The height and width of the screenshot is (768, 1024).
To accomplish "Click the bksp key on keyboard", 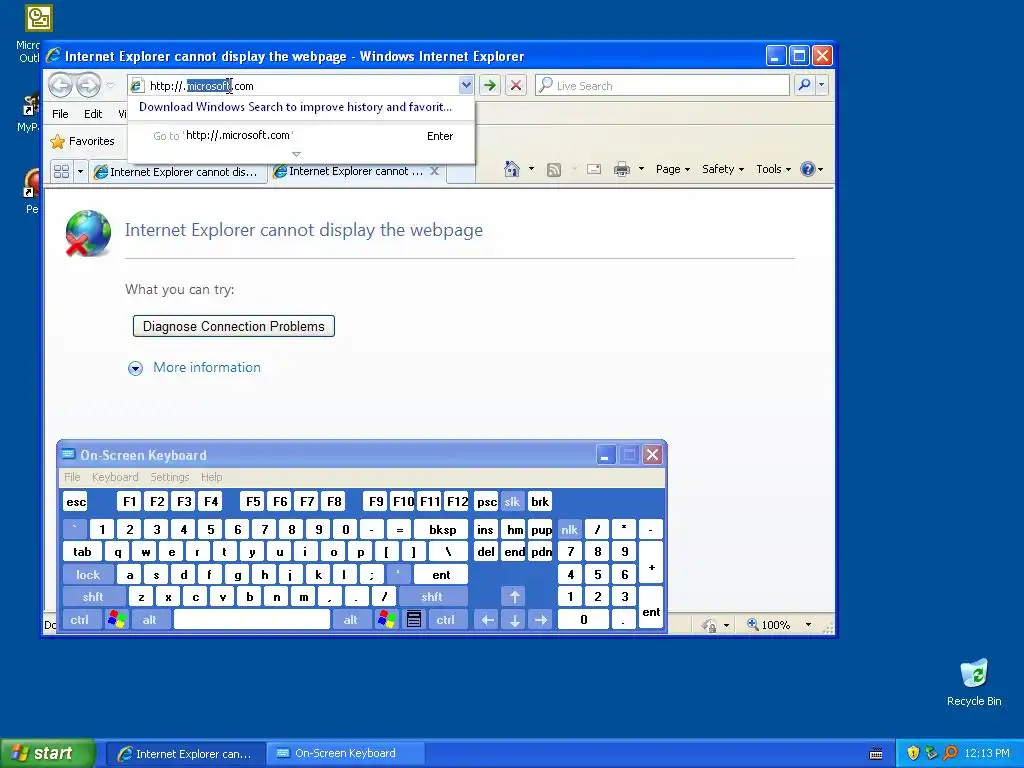I will click(x=442, y=530).
